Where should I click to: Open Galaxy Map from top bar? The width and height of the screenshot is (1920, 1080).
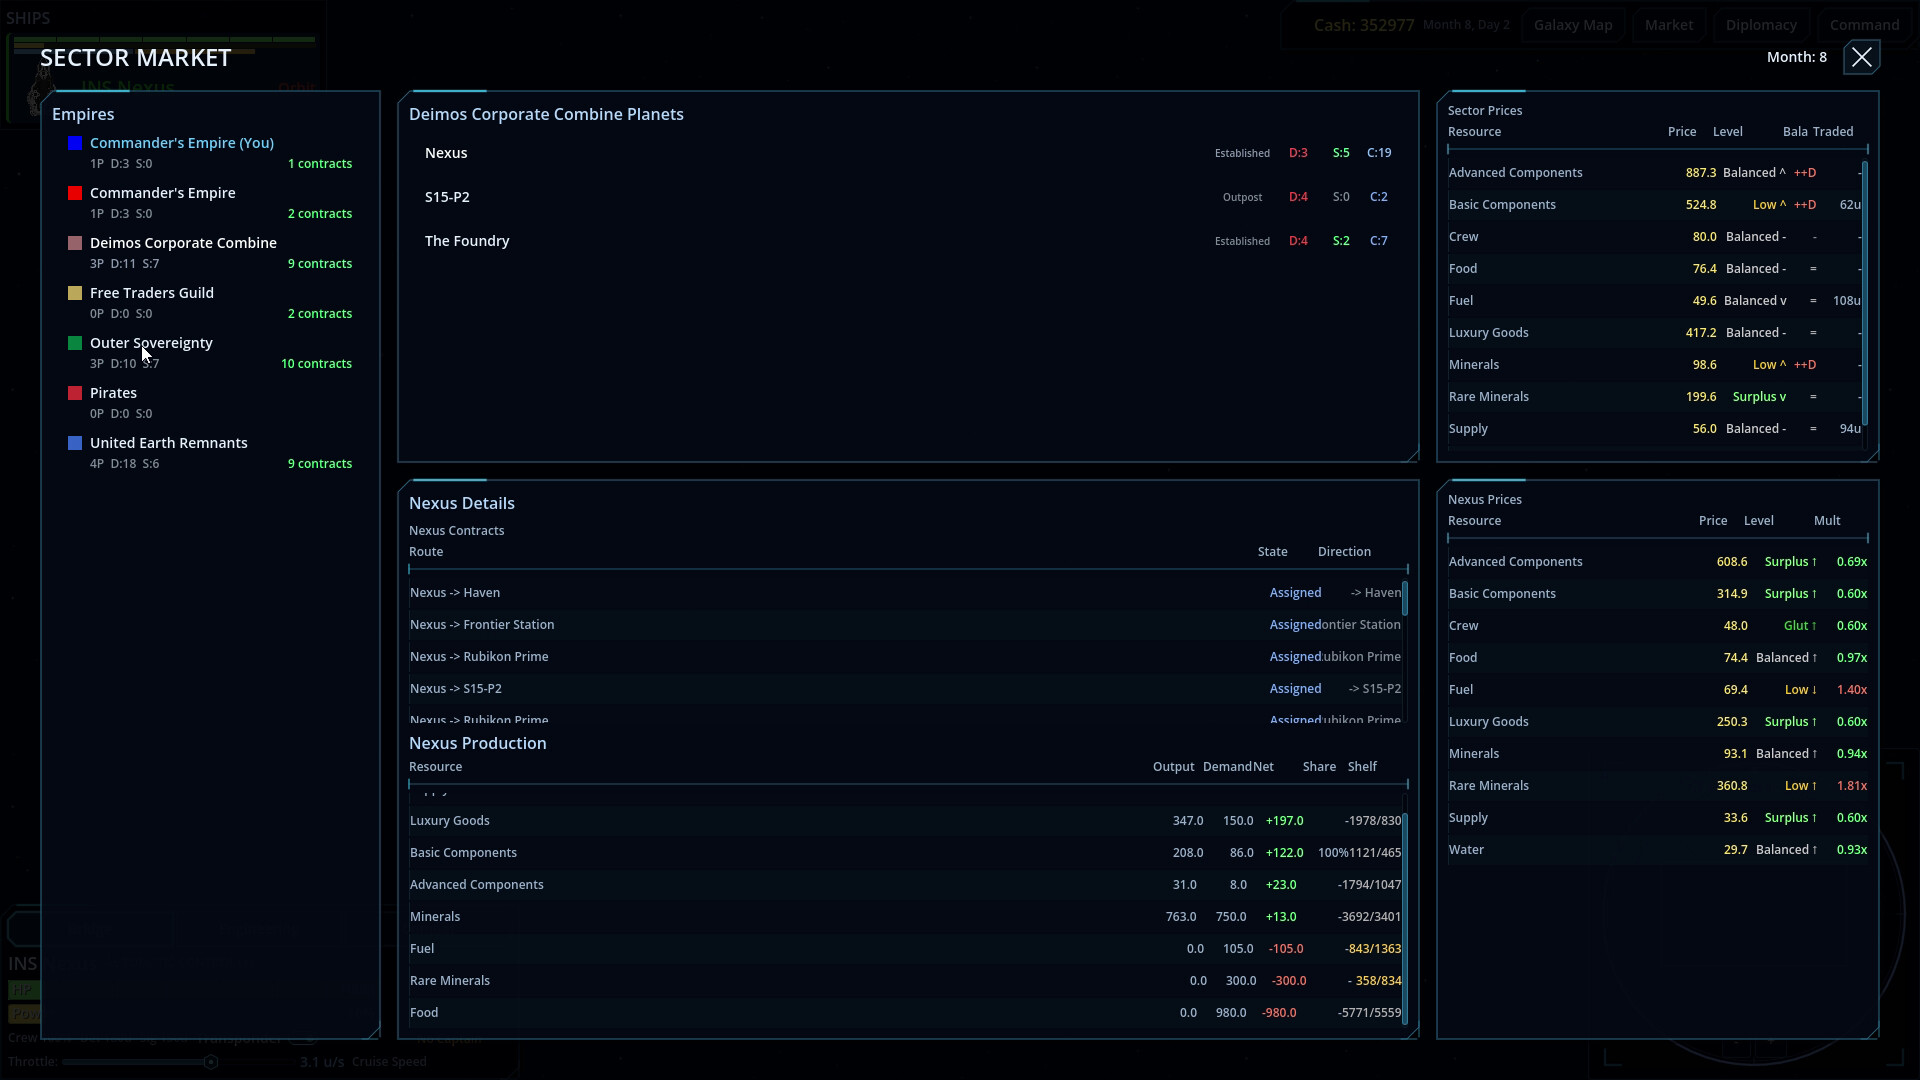click(1573, 25)
